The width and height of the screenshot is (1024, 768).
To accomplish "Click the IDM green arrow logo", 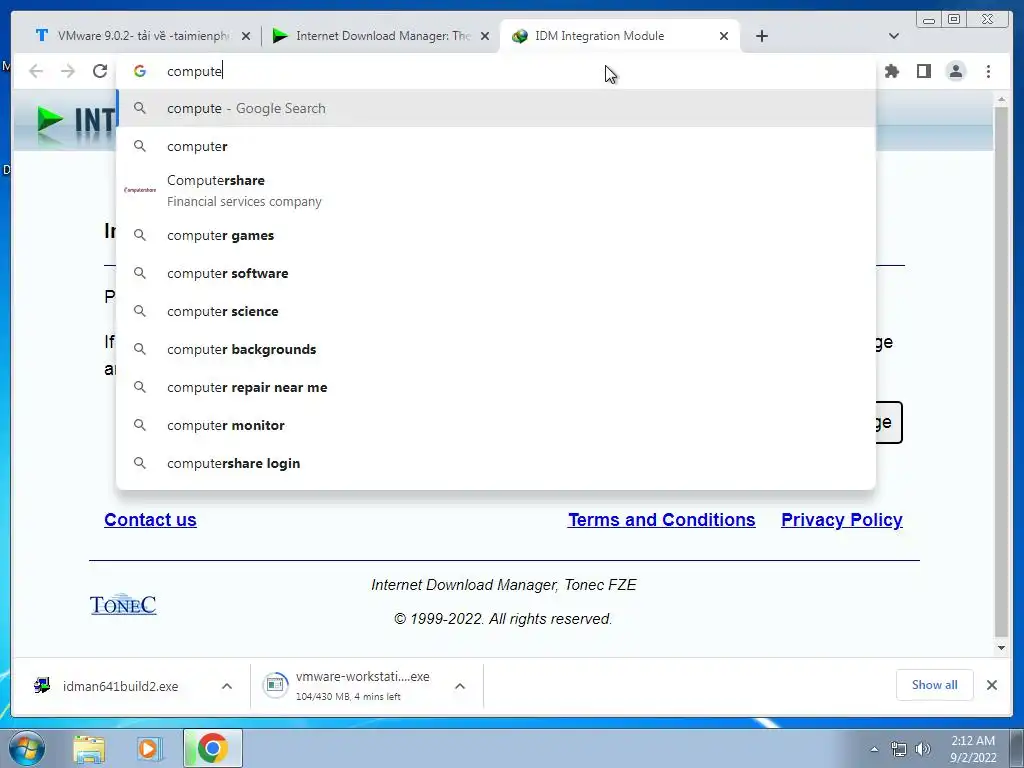I will [x=50, y=120].
